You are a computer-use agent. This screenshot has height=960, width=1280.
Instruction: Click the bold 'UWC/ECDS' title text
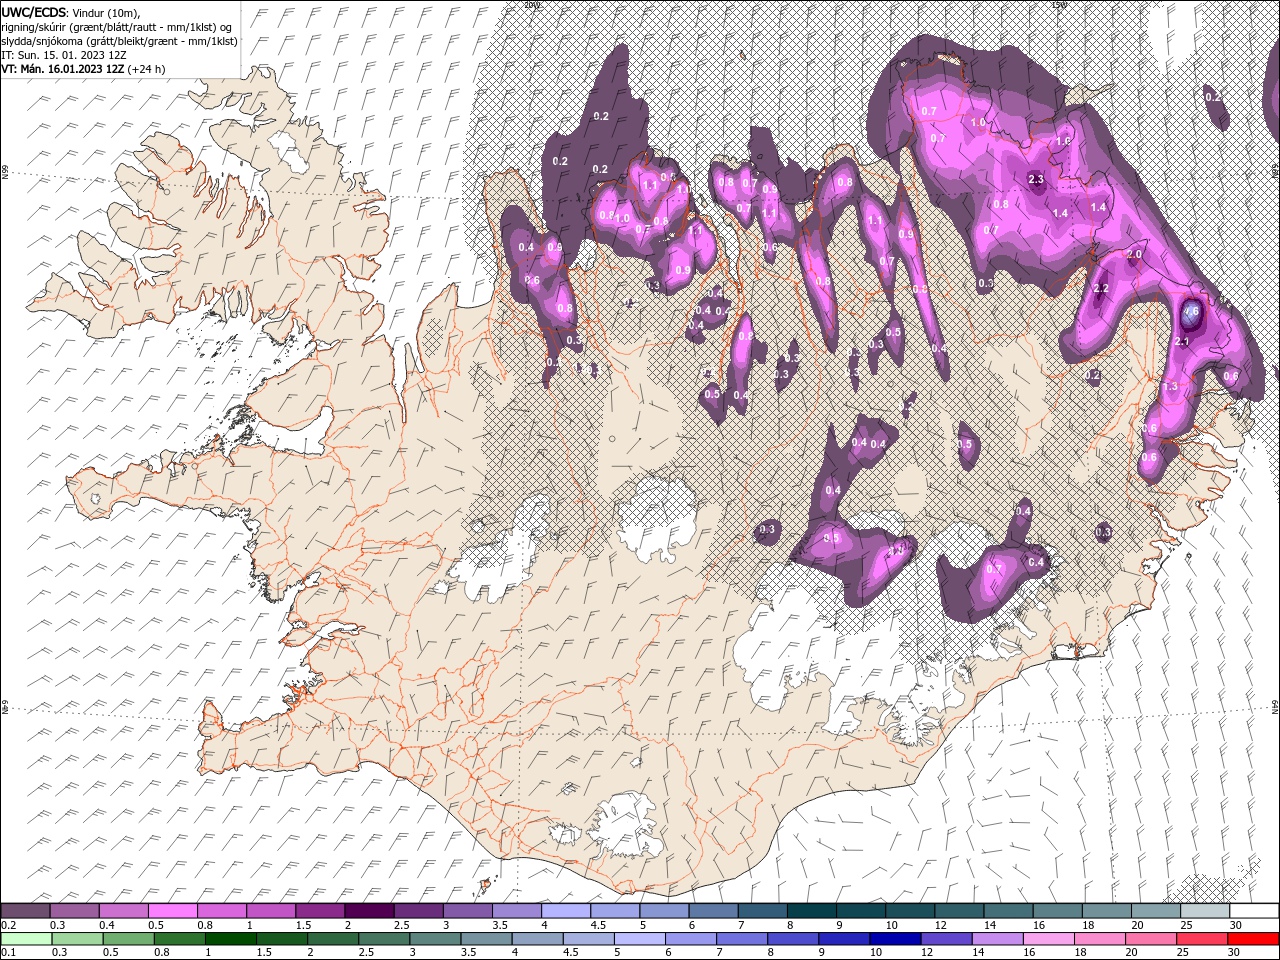[x=33, y=12]
